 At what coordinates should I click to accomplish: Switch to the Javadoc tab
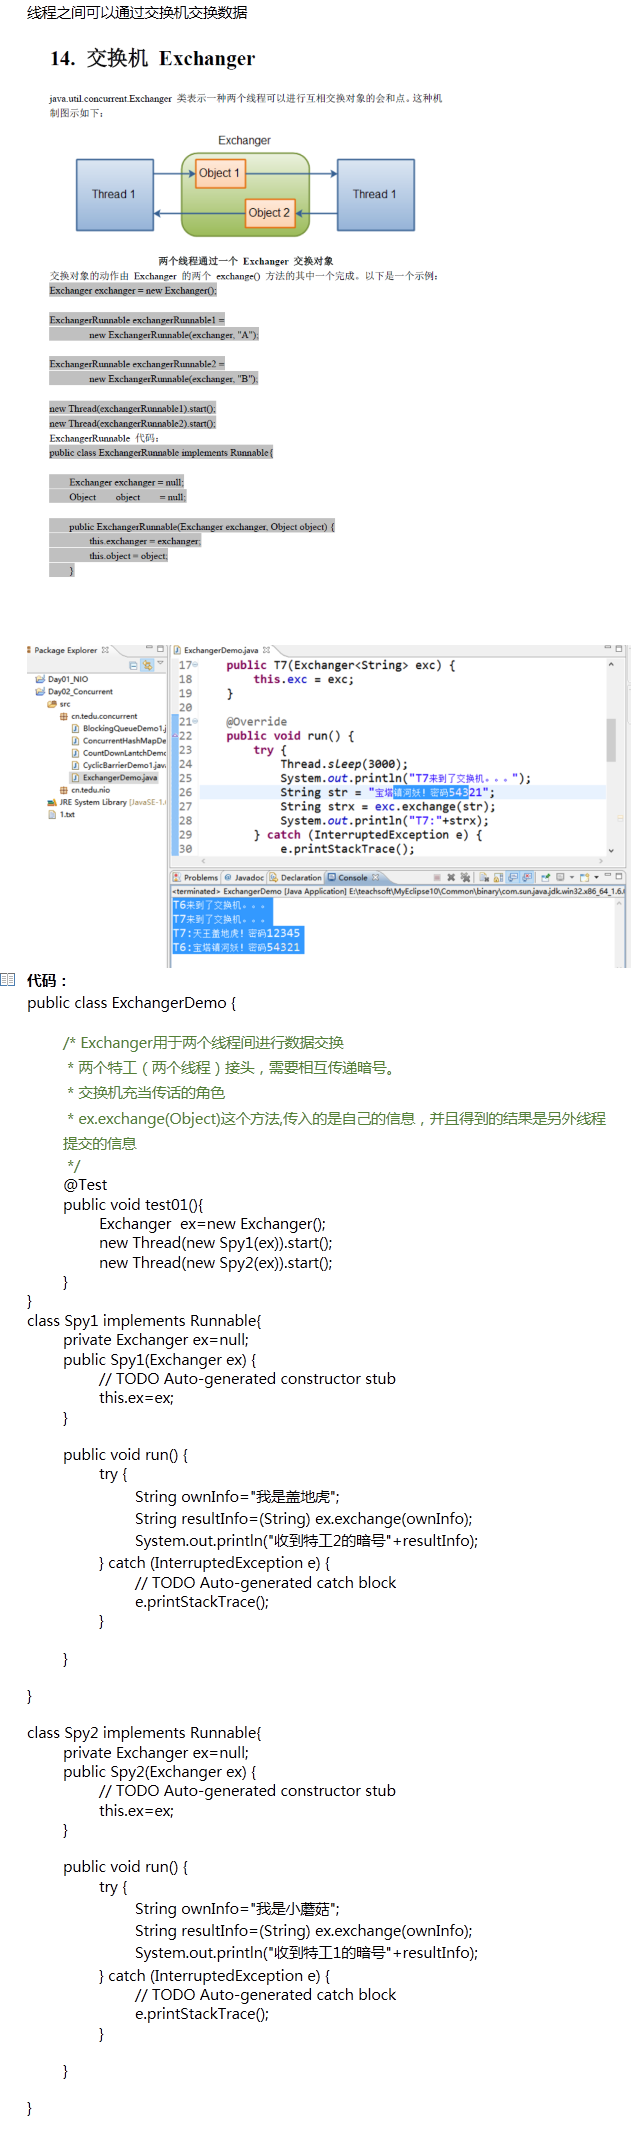(244, 877)
